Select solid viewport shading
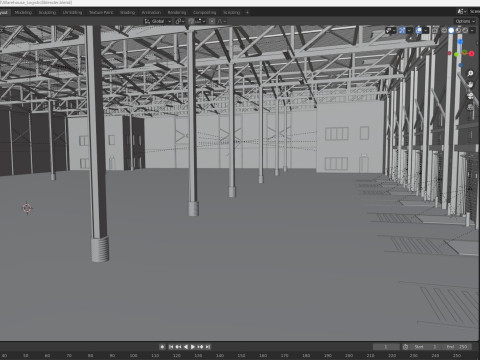 (451, 30)
